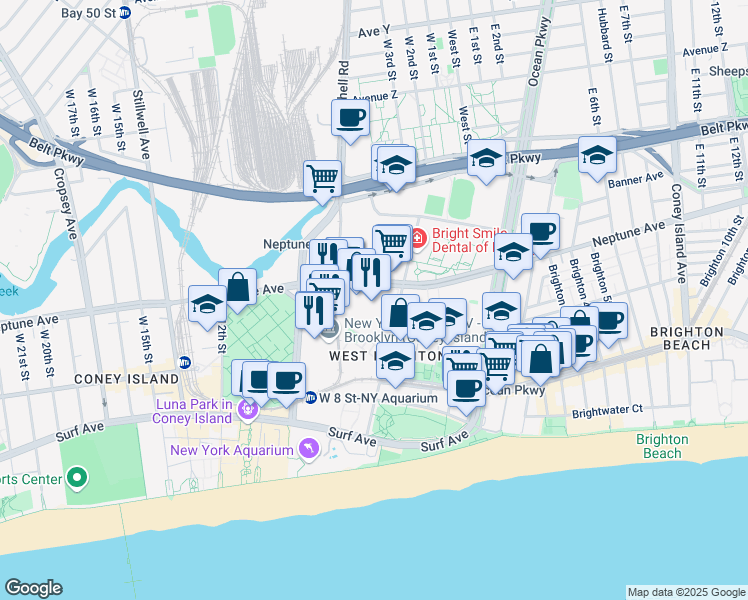Click the cafe marker near Avenue Z
The image size is (748, 600).
(x=351, y=121)
